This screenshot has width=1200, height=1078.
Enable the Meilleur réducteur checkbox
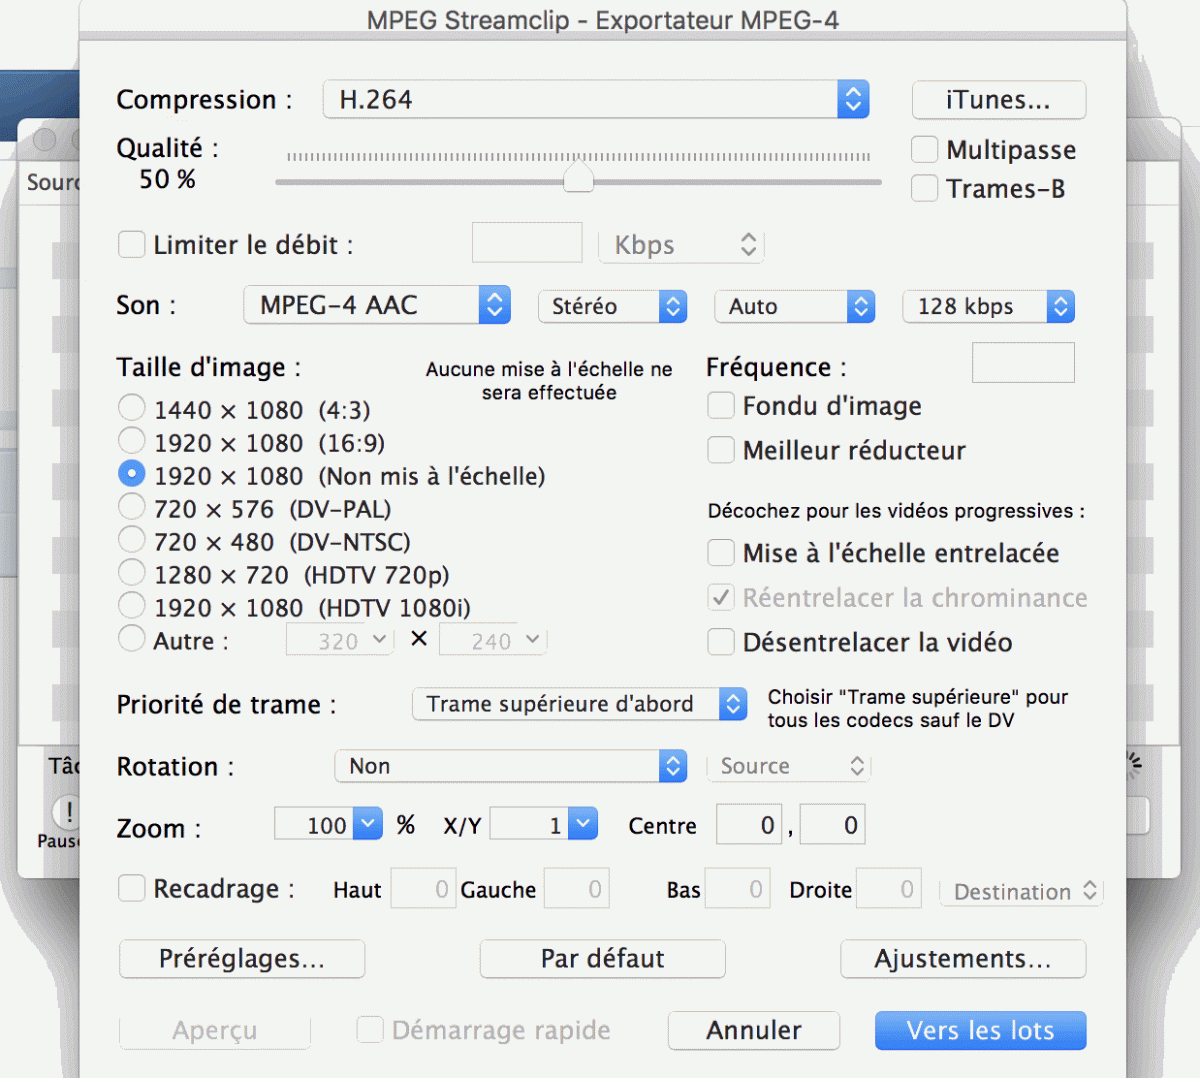coord(721,450)
